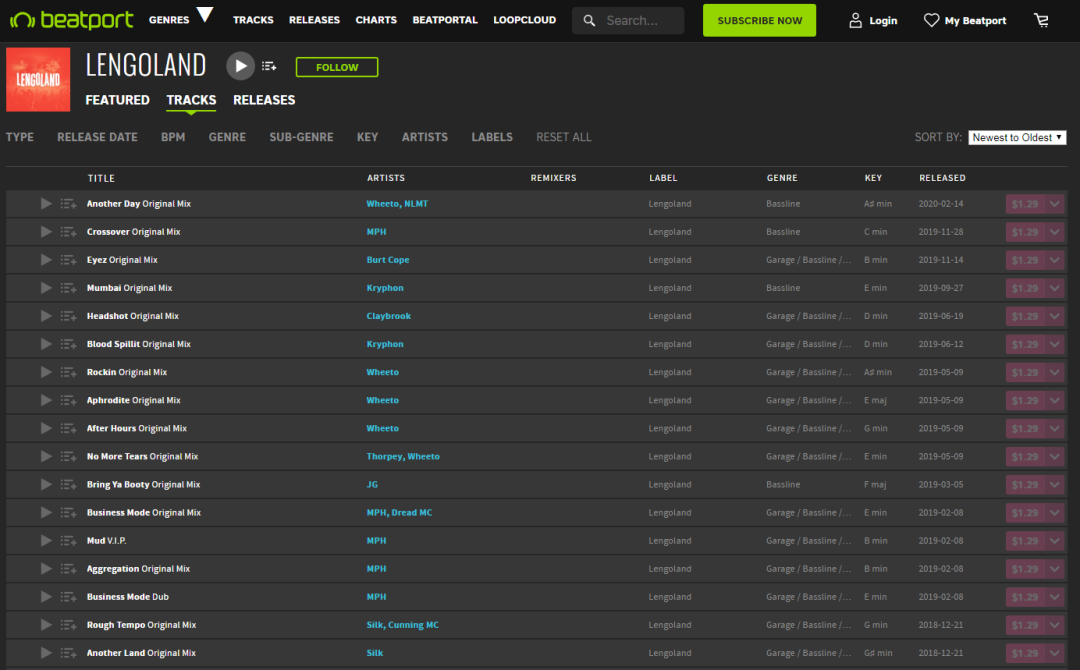This screenshot has height=670, width=1080.
Task: Open Charts in the top navigation
Action: point(376,20)
